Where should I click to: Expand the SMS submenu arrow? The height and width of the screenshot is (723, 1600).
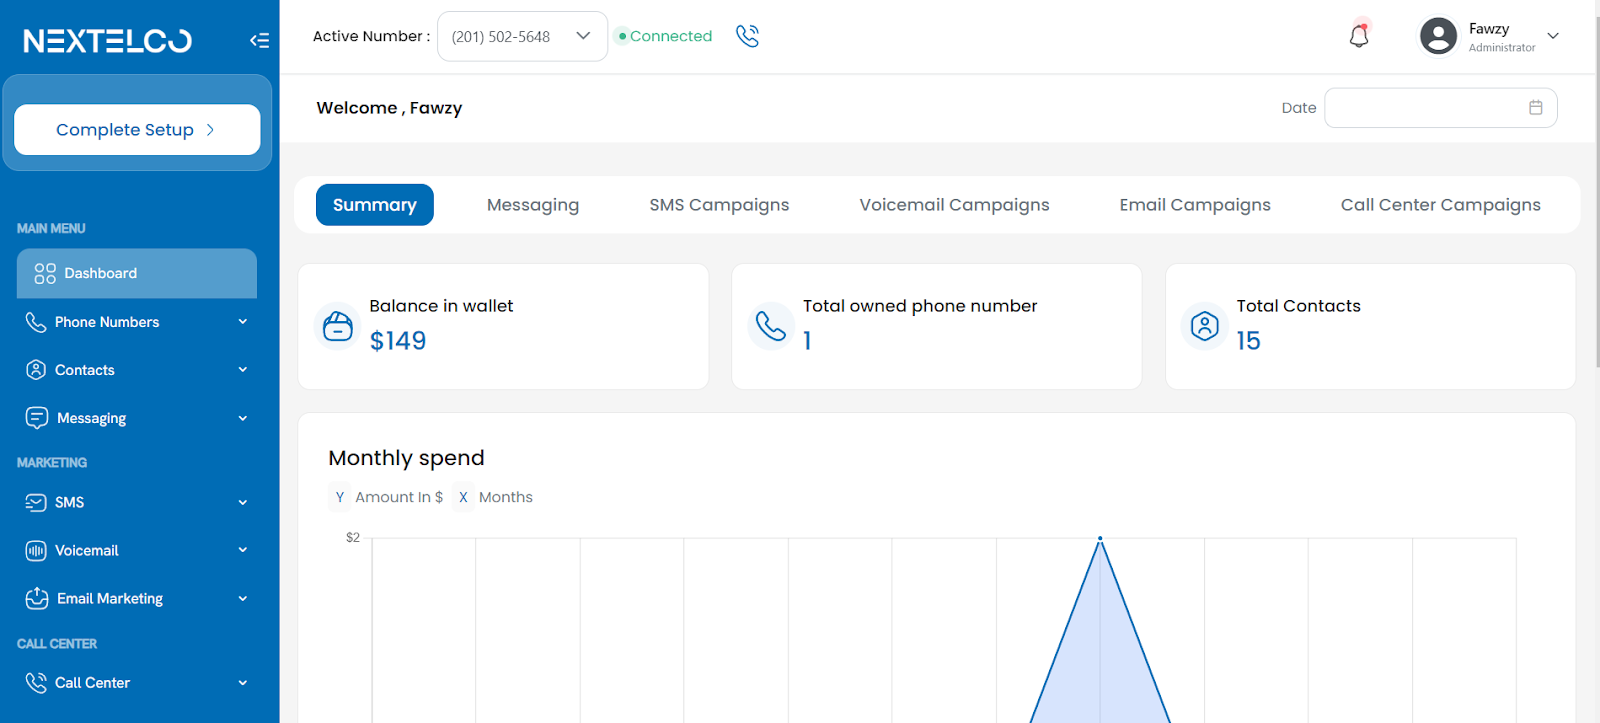pyautogui.click(x=243, y=502)
